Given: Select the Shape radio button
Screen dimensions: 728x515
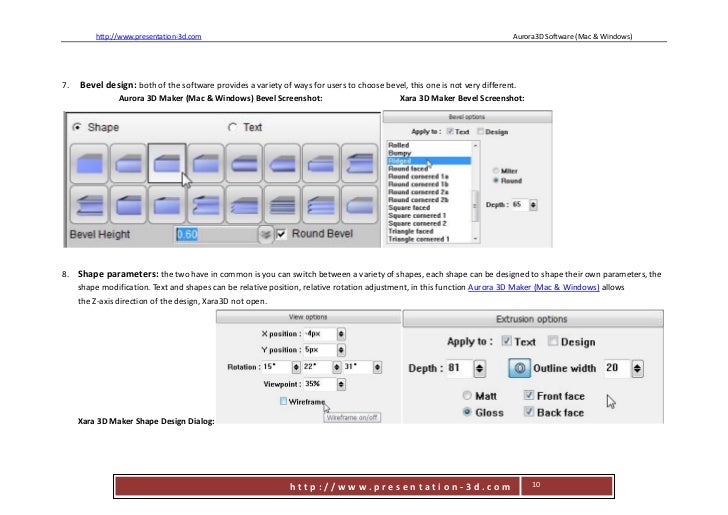Looking at the screenshot, I should pos(77,127).
